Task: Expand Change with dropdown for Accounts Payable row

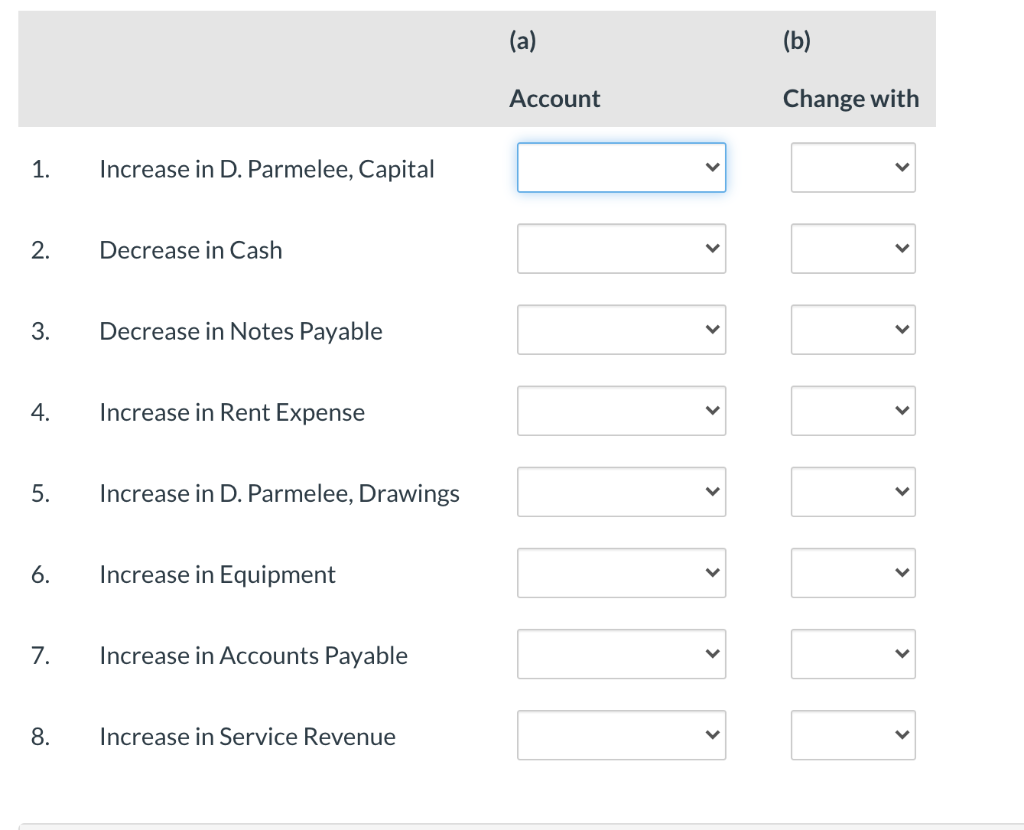Action: click(852, 654)
